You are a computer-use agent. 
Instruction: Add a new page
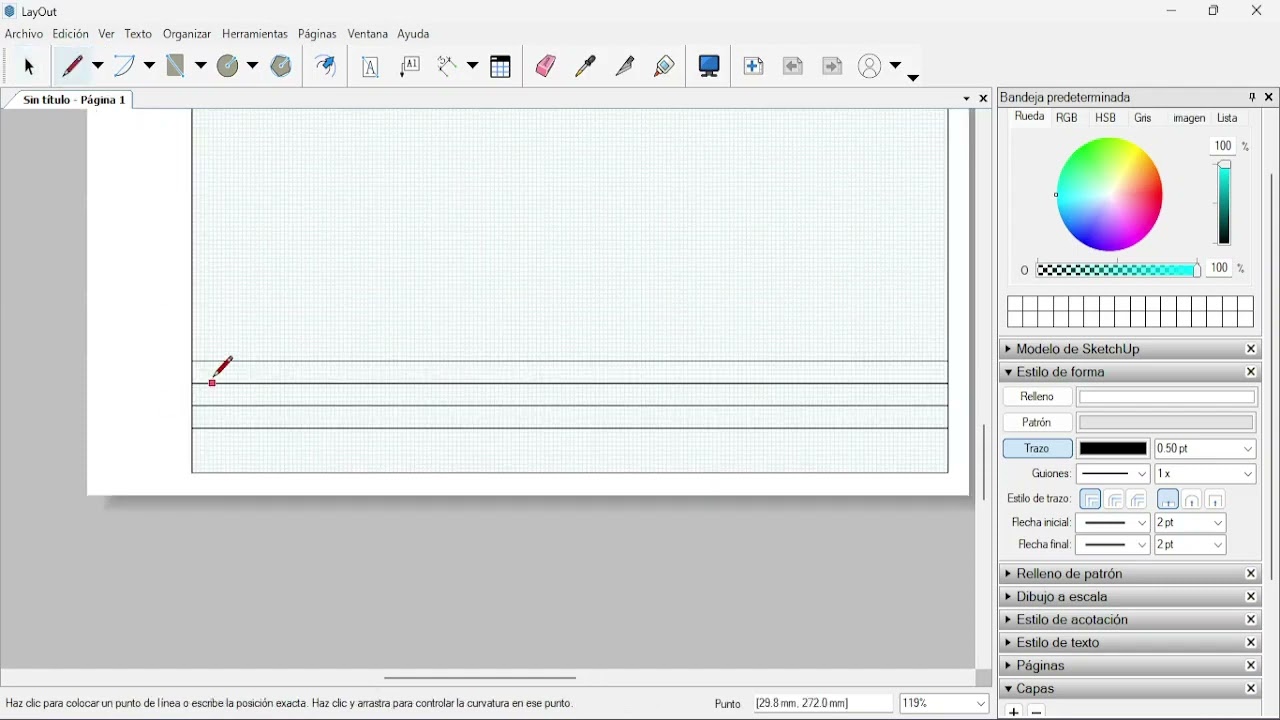(x=754, y=67)
